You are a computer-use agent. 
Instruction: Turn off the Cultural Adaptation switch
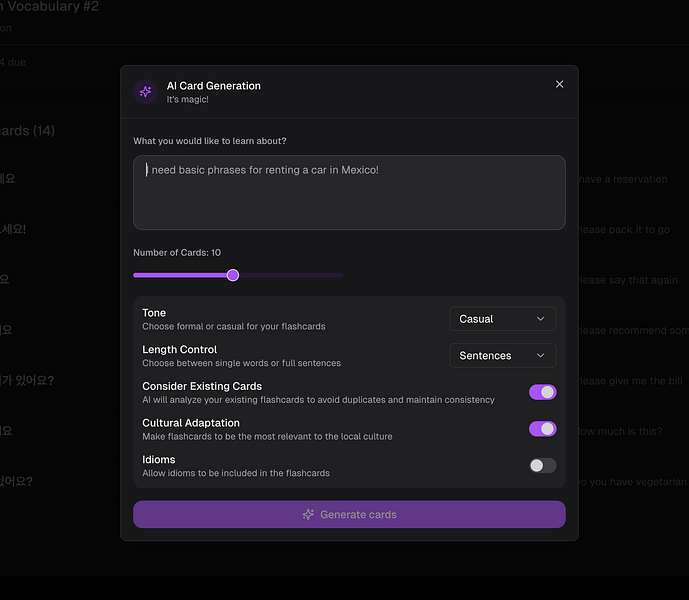click(x=542, y=429)
